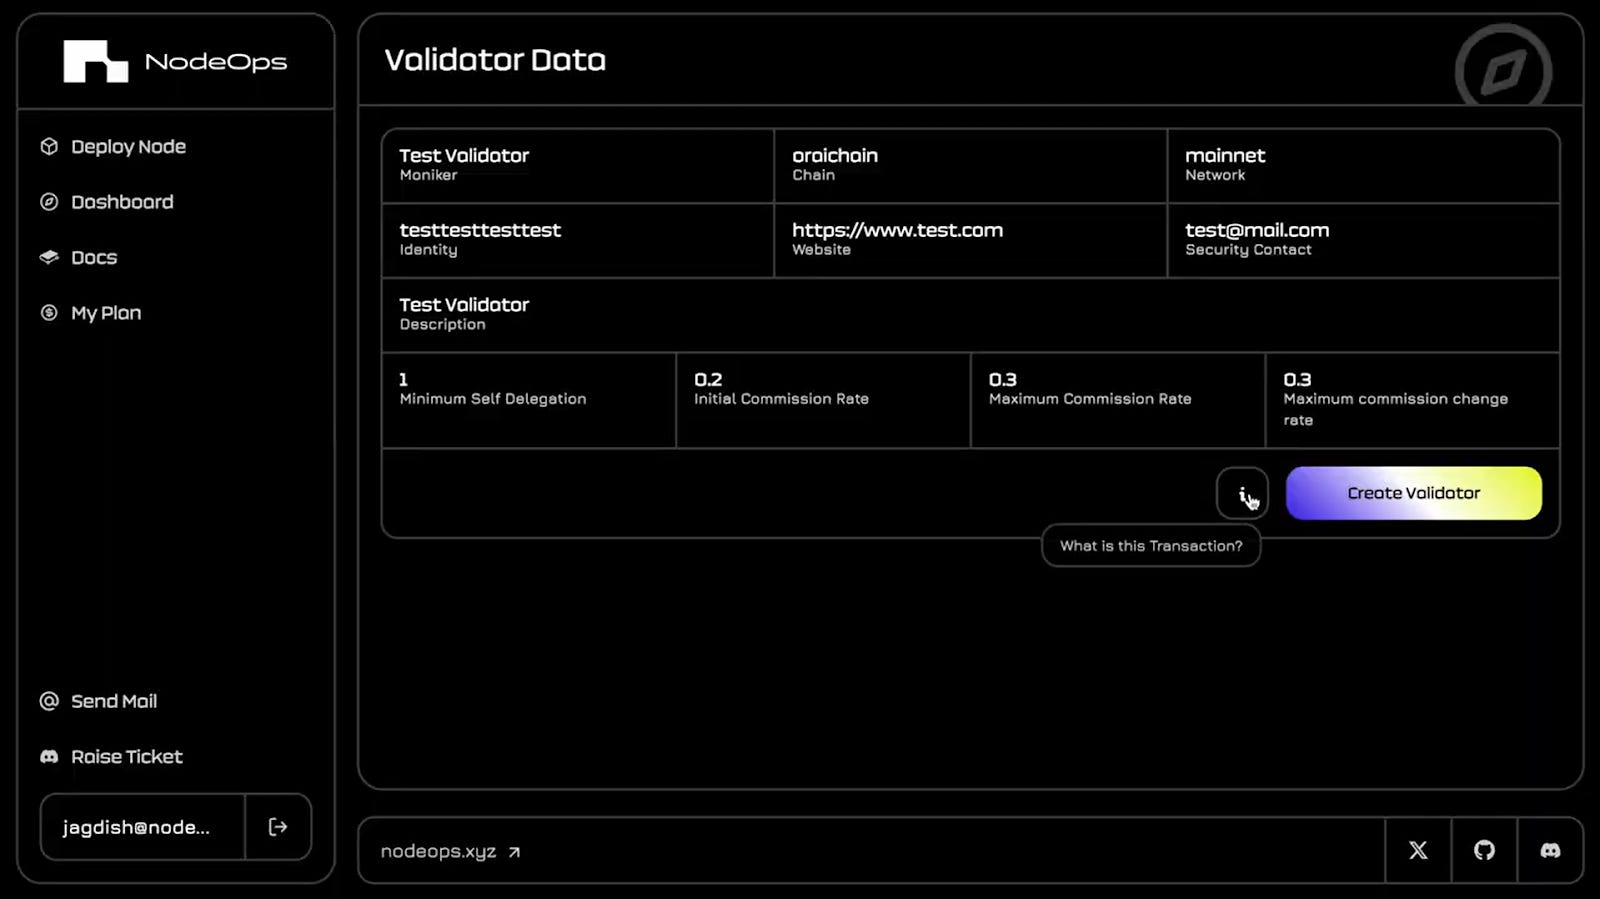Click the Send Mail at-sign icon

click(49, 701)
